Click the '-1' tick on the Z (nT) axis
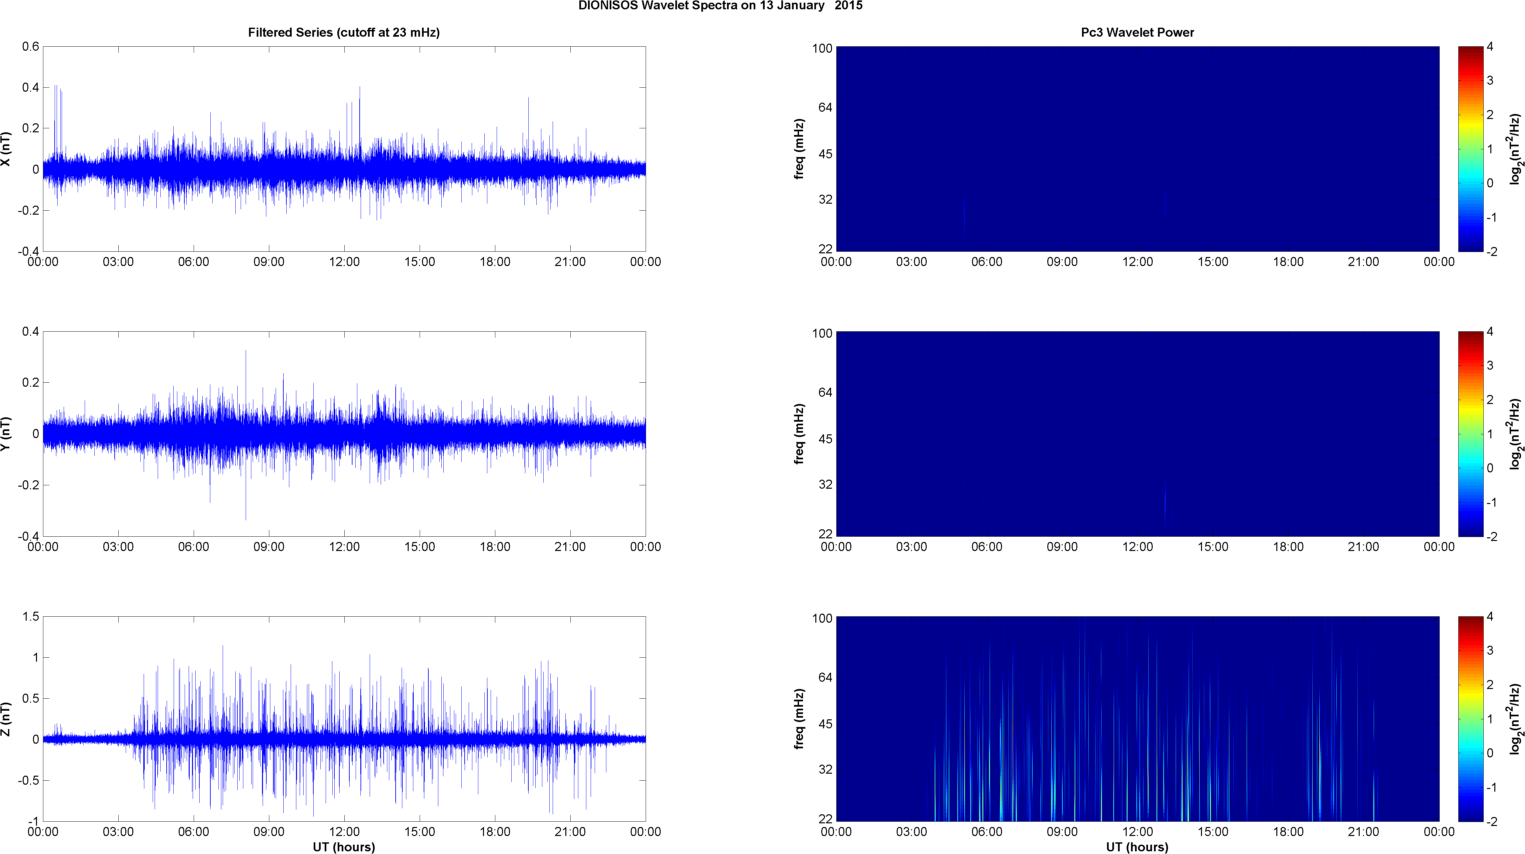Viewport: 1525px width, 854px height. (x=33, y=822)
